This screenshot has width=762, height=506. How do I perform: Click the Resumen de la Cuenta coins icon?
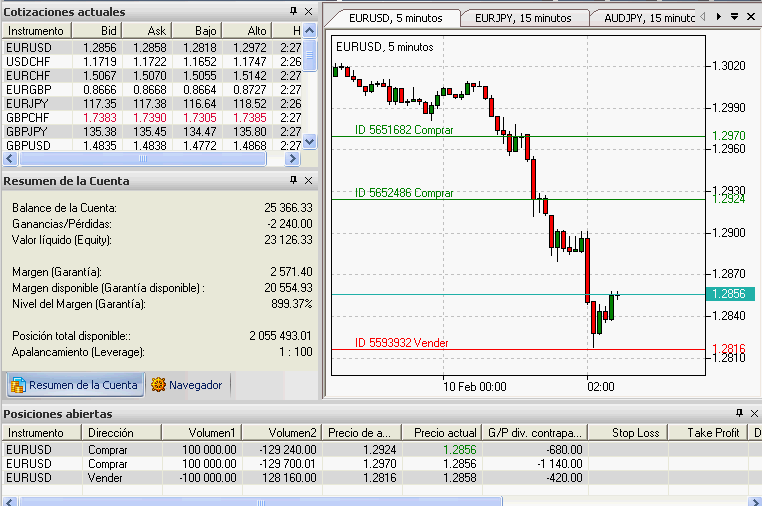click(x=18, y=385)
